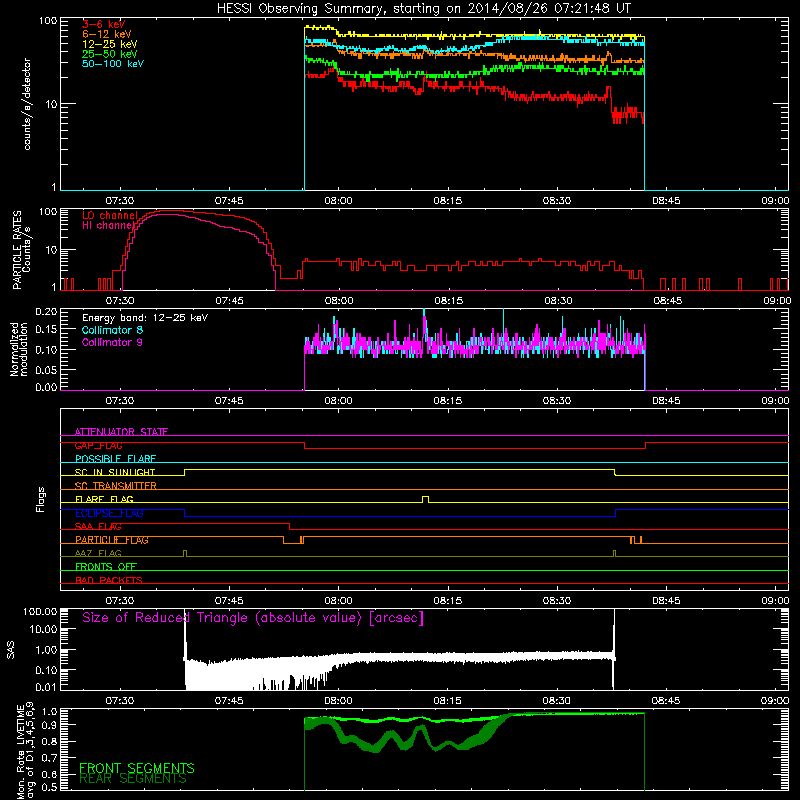Click the 0.9 tick on the livetime axis

pyautogui.click(x=50, y=724)
